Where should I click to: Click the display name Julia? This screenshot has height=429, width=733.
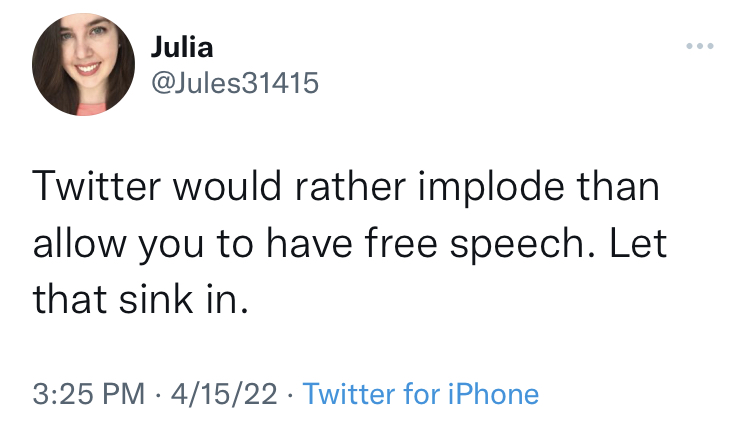(x=182, y=47)
